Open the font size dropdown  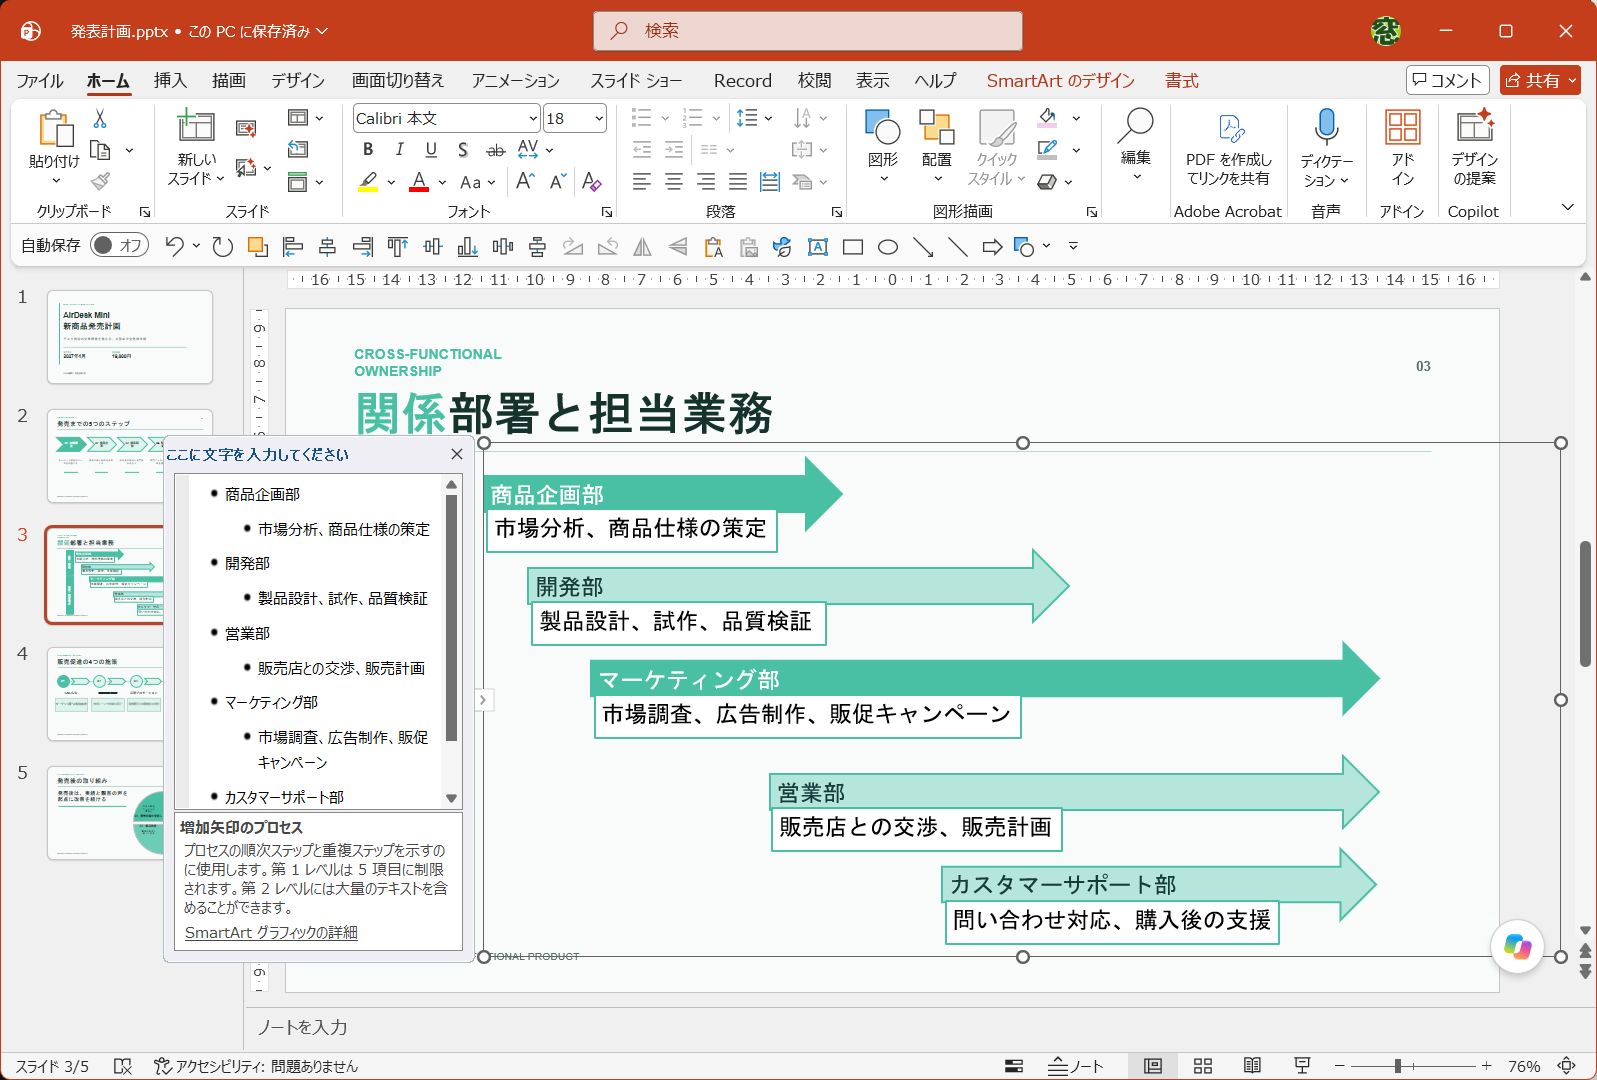coord(599,118)
